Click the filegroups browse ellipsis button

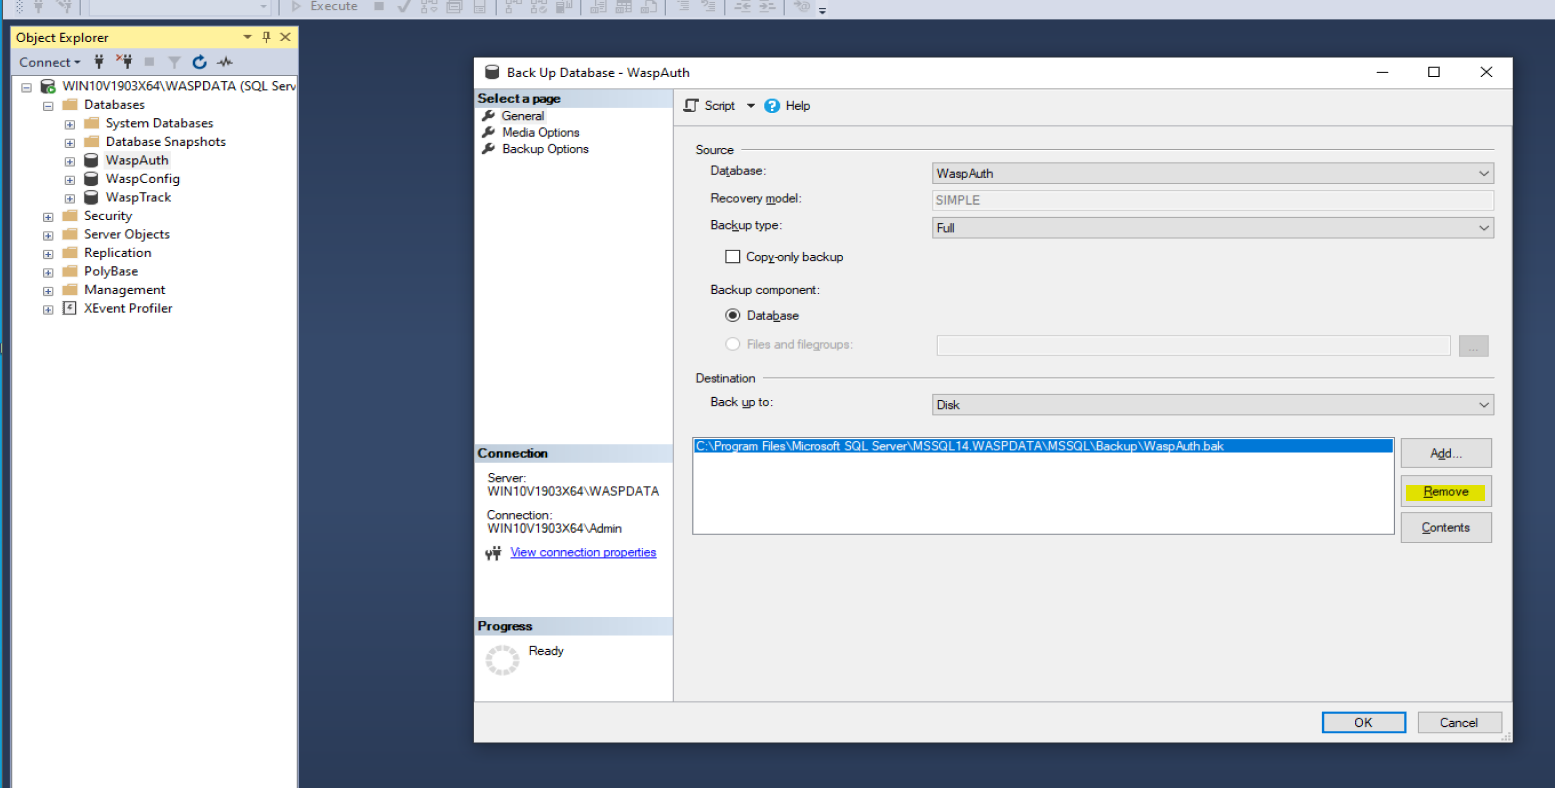point(1473,346)
